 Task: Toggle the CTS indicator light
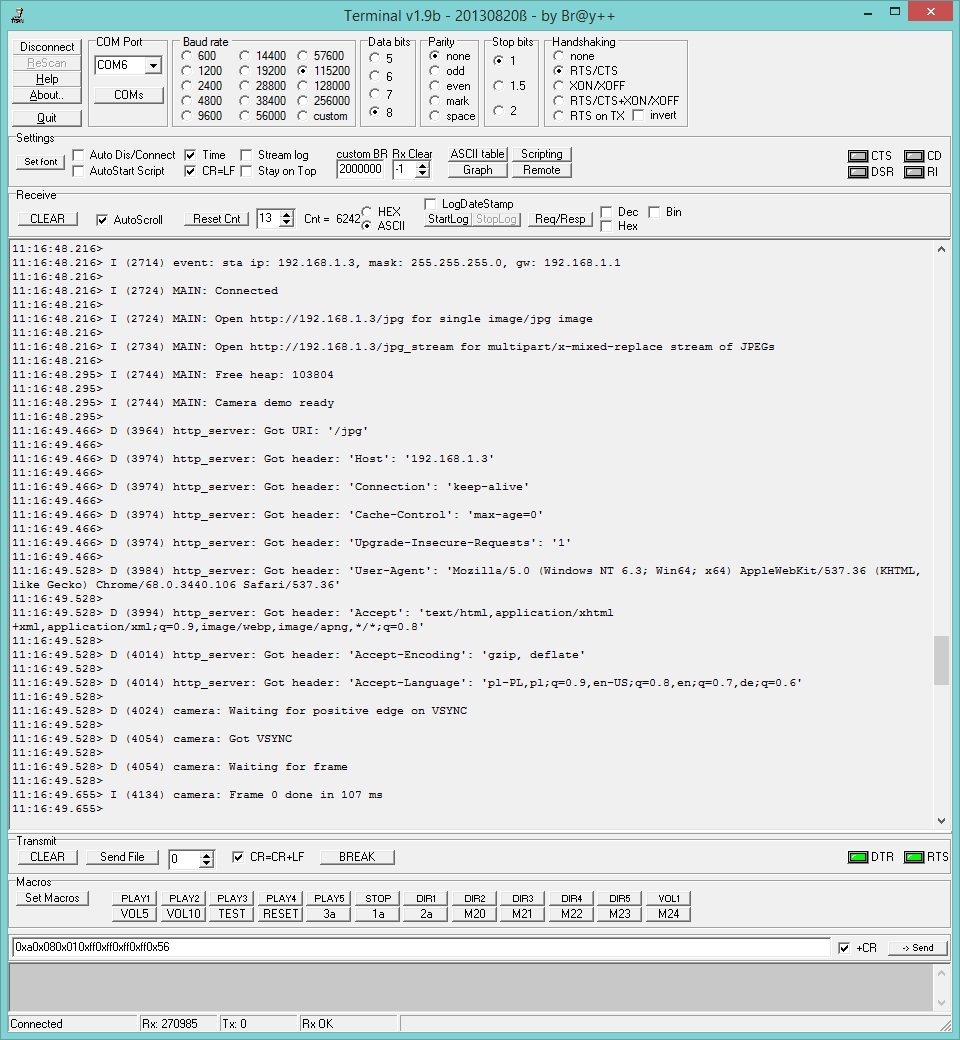858,156
